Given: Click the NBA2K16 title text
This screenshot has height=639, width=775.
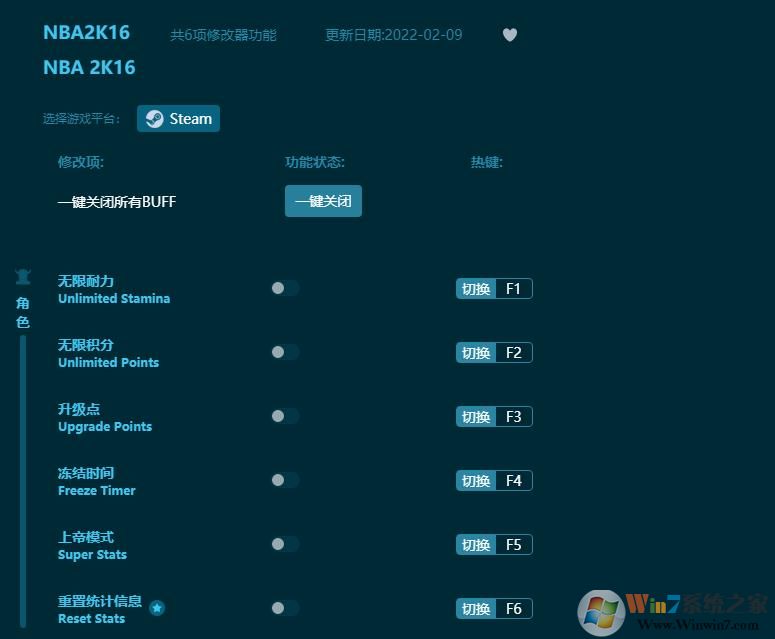Looking at the screenshot, I should point(86,33).
